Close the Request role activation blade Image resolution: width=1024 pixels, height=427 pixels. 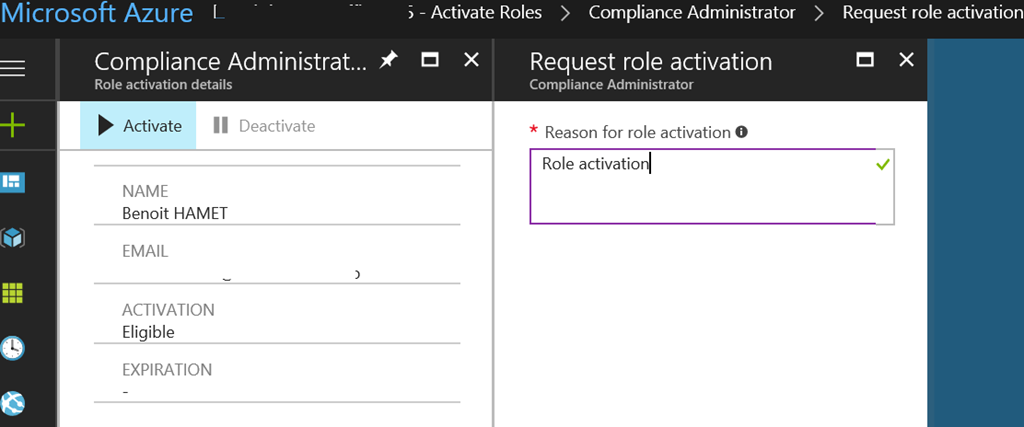[907, 61]
